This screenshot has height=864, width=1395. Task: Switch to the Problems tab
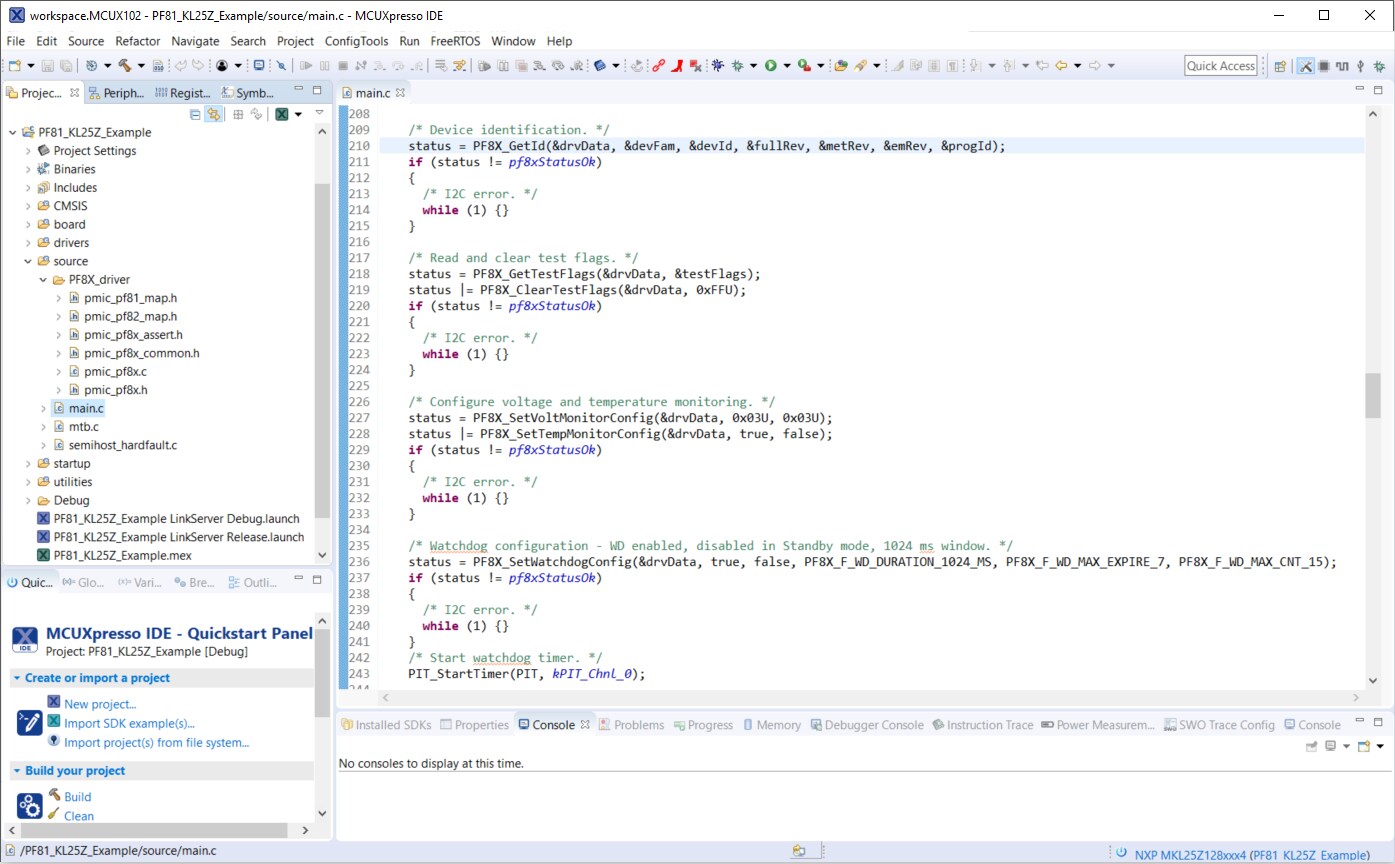coord(637,725)
